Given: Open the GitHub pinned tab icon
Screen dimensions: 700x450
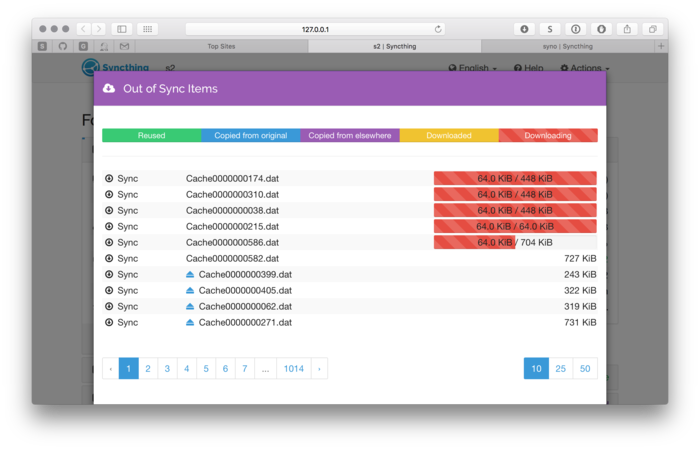Looking at the screenshot, I should coord(62,46).
